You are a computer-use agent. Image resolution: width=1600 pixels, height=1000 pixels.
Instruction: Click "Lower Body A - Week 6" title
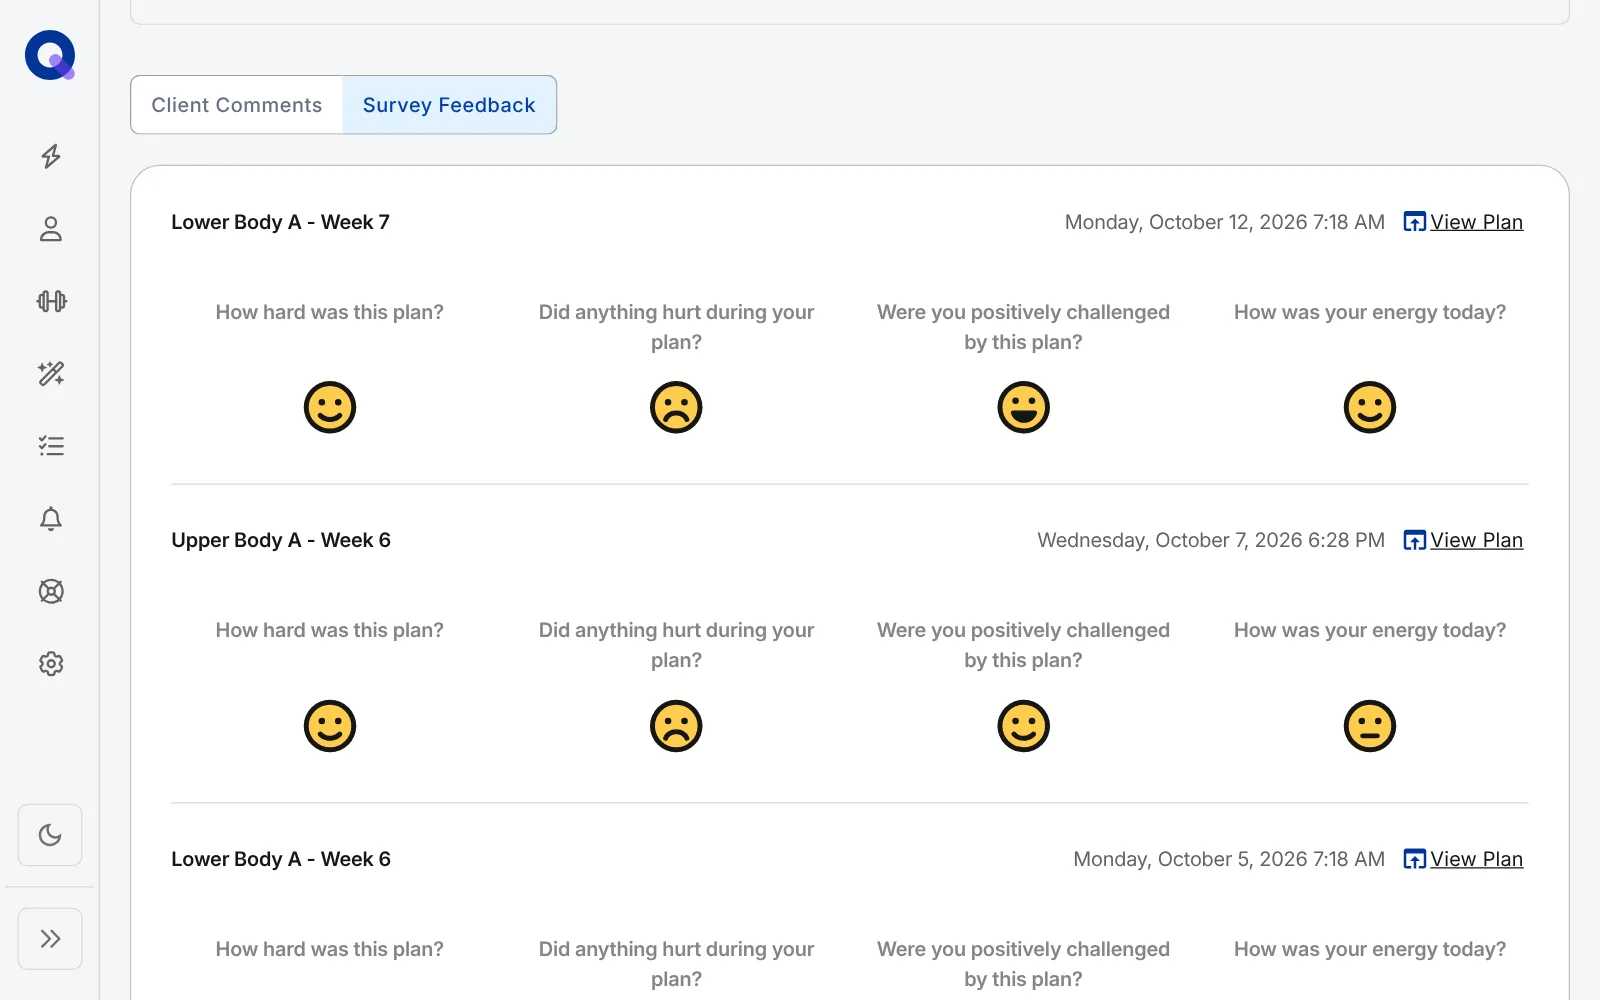(x=281, y=859)
